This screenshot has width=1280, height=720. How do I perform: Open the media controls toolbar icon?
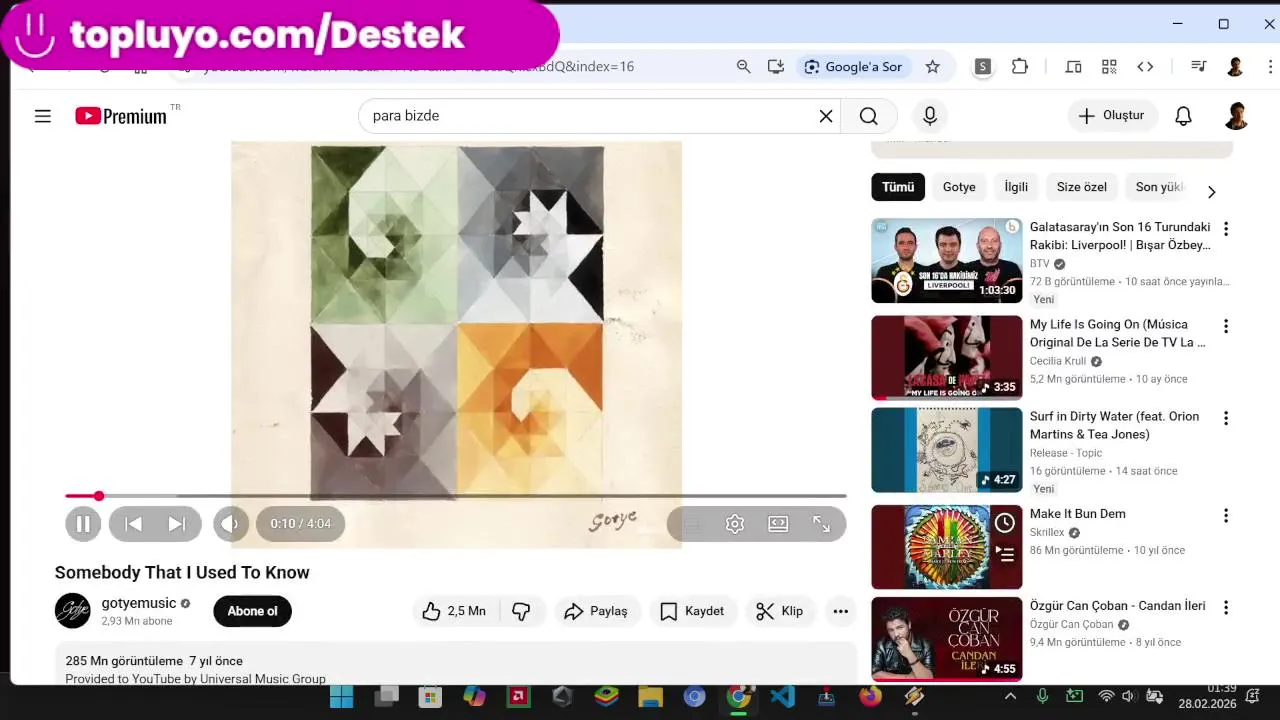tap(1198, 66)
